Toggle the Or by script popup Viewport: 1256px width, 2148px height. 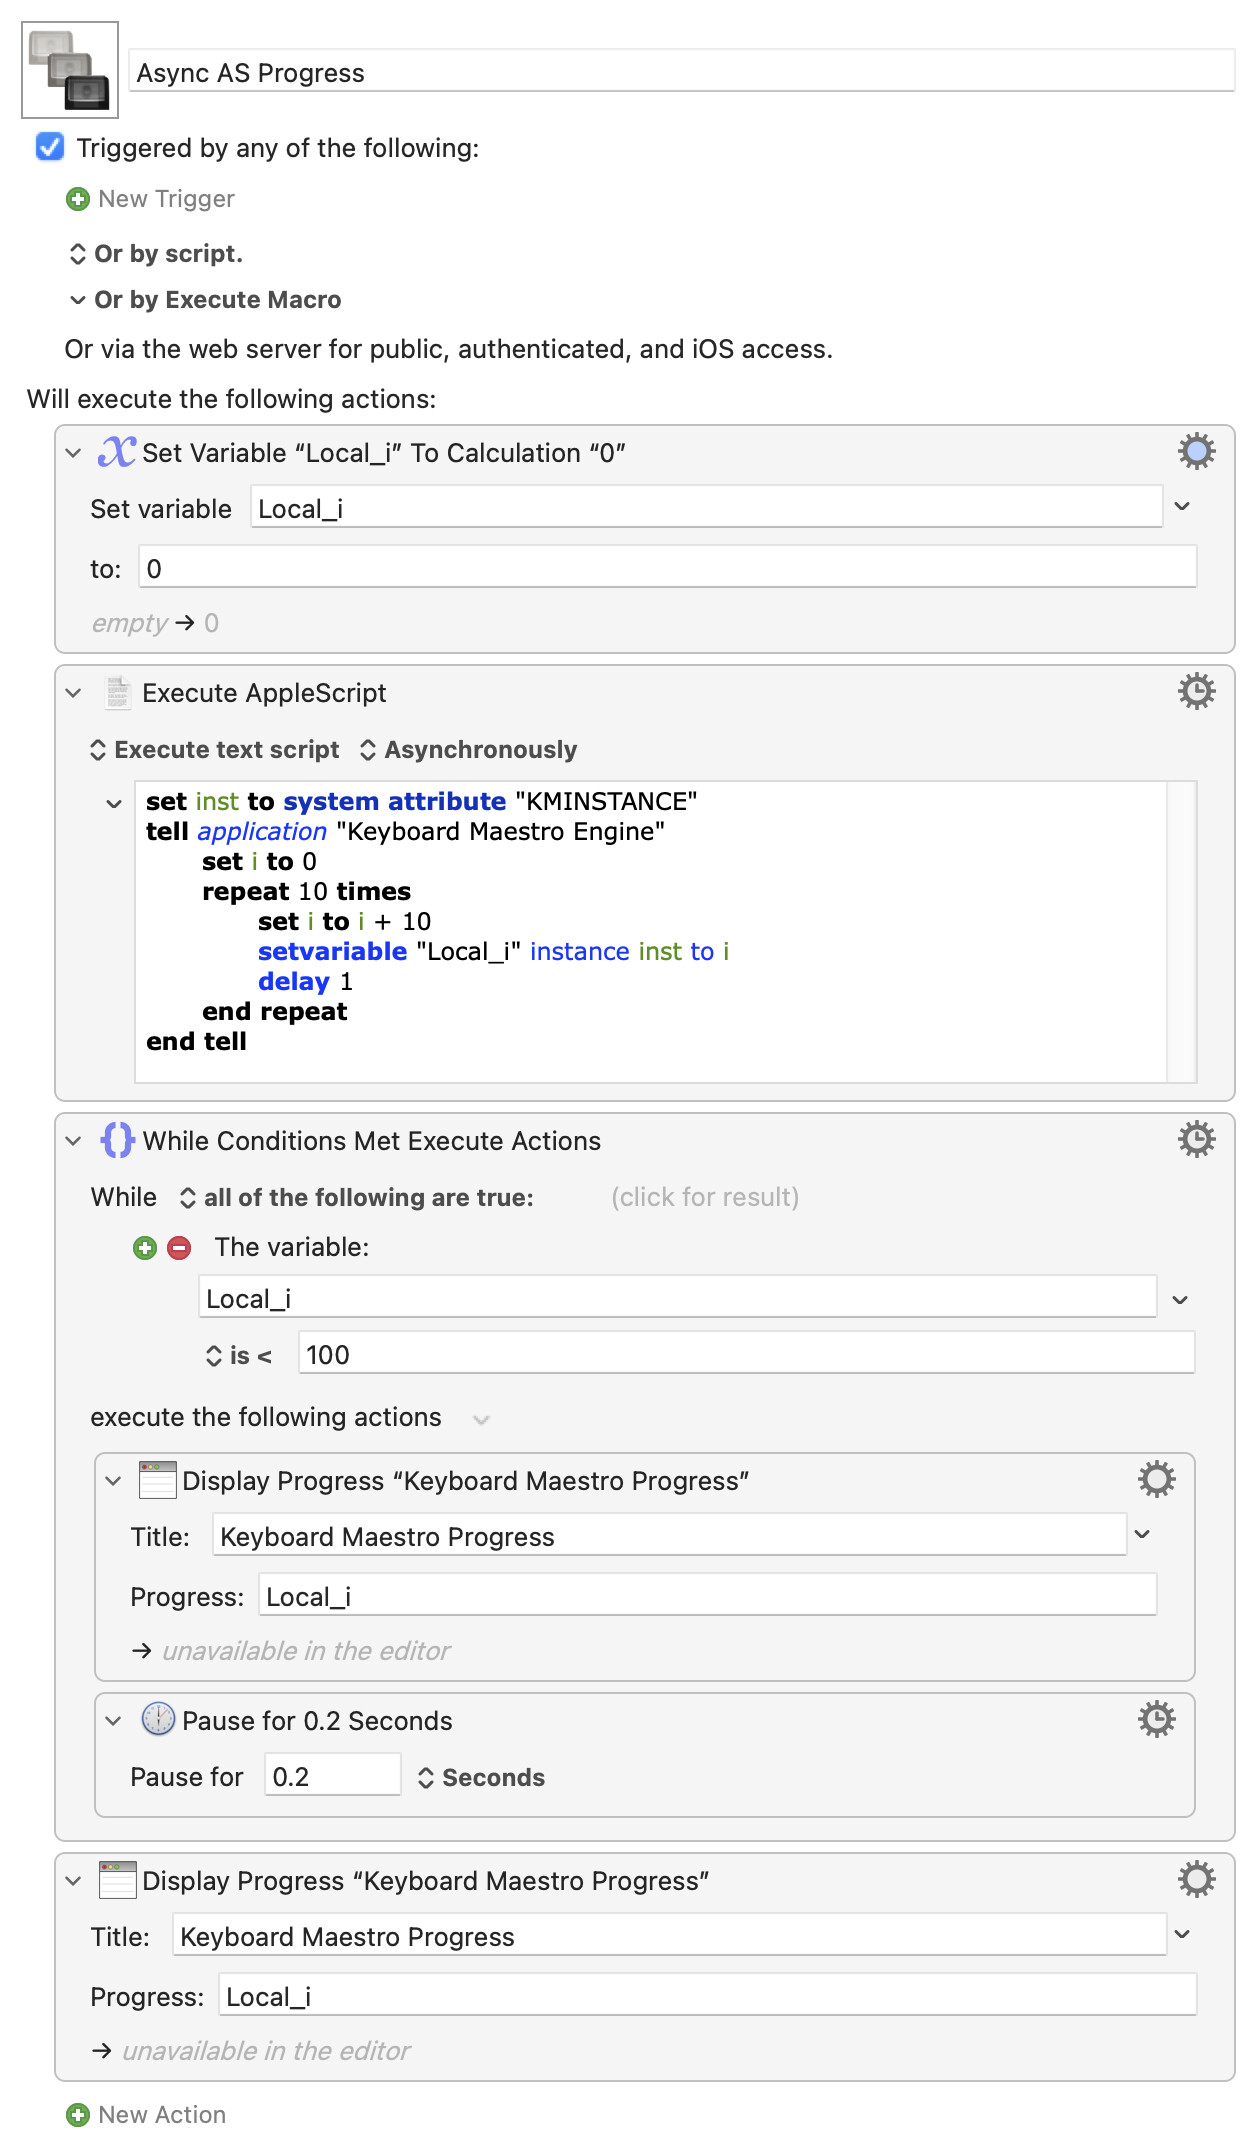[x=156, y=254]
